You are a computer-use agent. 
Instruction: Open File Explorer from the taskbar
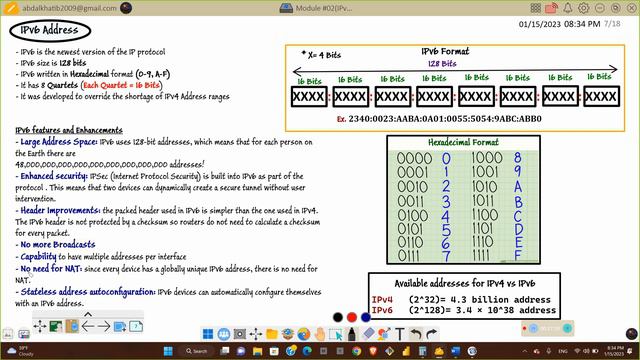pyautogui.click(x=258, y=351)
